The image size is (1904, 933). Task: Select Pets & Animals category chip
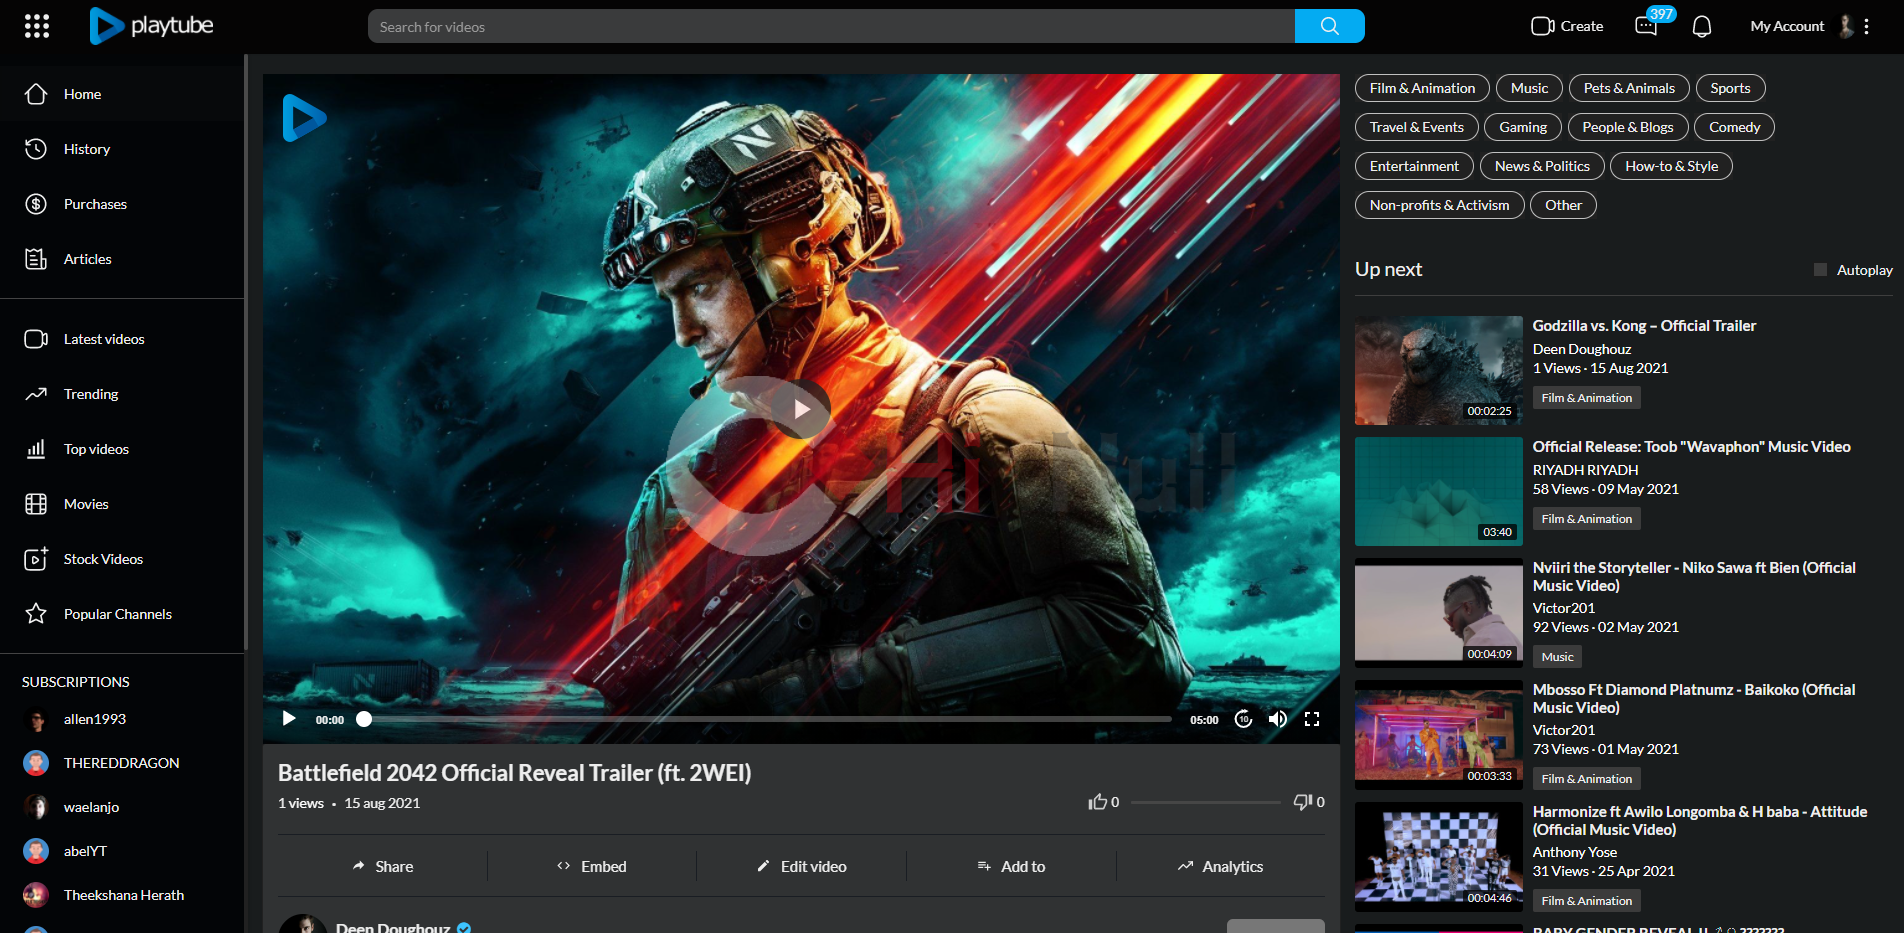pos(1629,88)
